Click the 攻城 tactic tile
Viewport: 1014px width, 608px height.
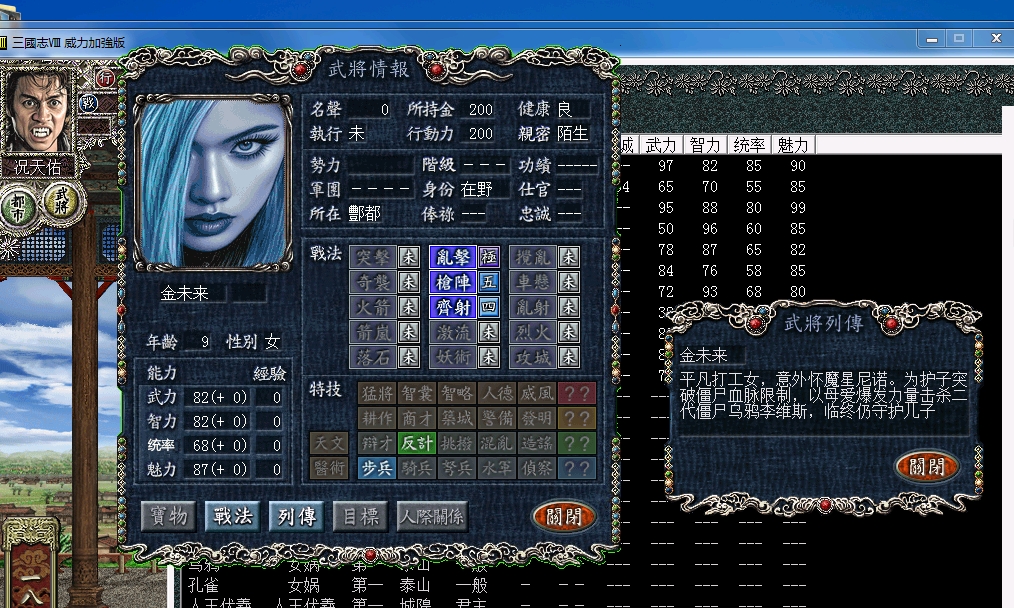(534, 356)
